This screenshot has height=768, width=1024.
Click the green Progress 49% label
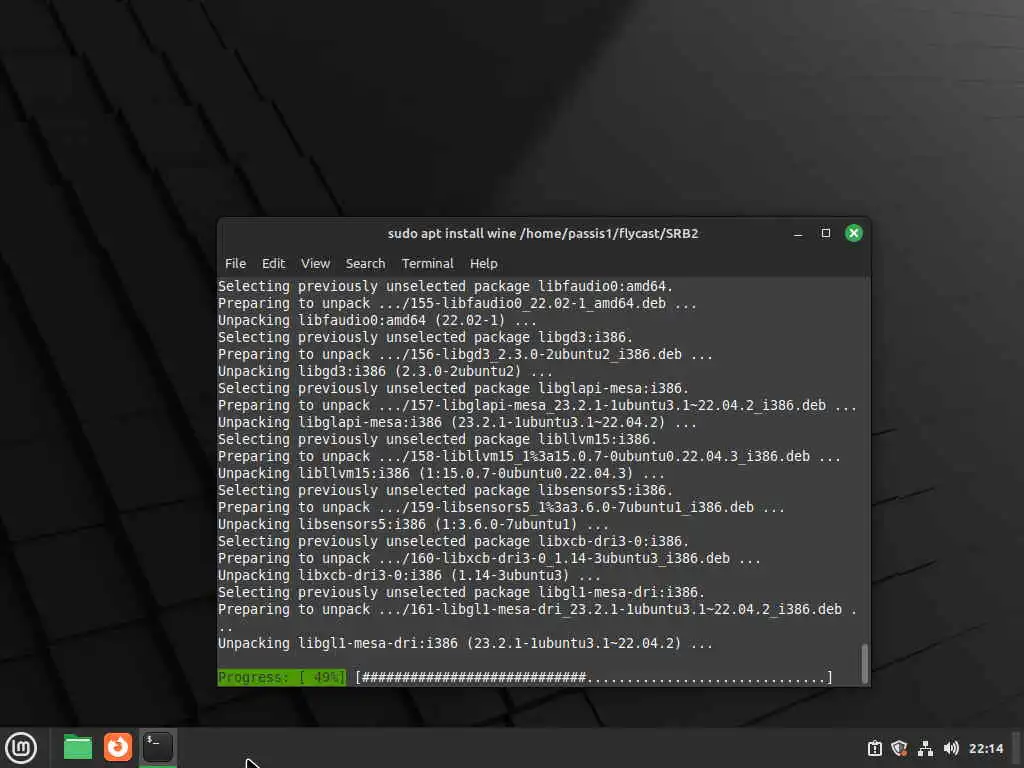(x=281, y=677)
